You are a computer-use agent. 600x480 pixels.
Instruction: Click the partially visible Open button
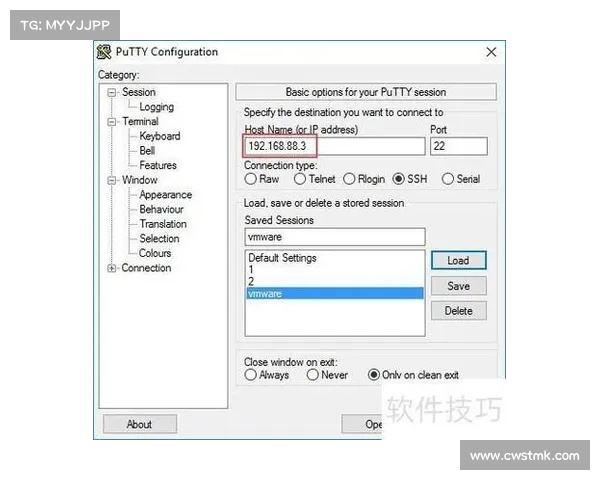[x=362, y=424]
